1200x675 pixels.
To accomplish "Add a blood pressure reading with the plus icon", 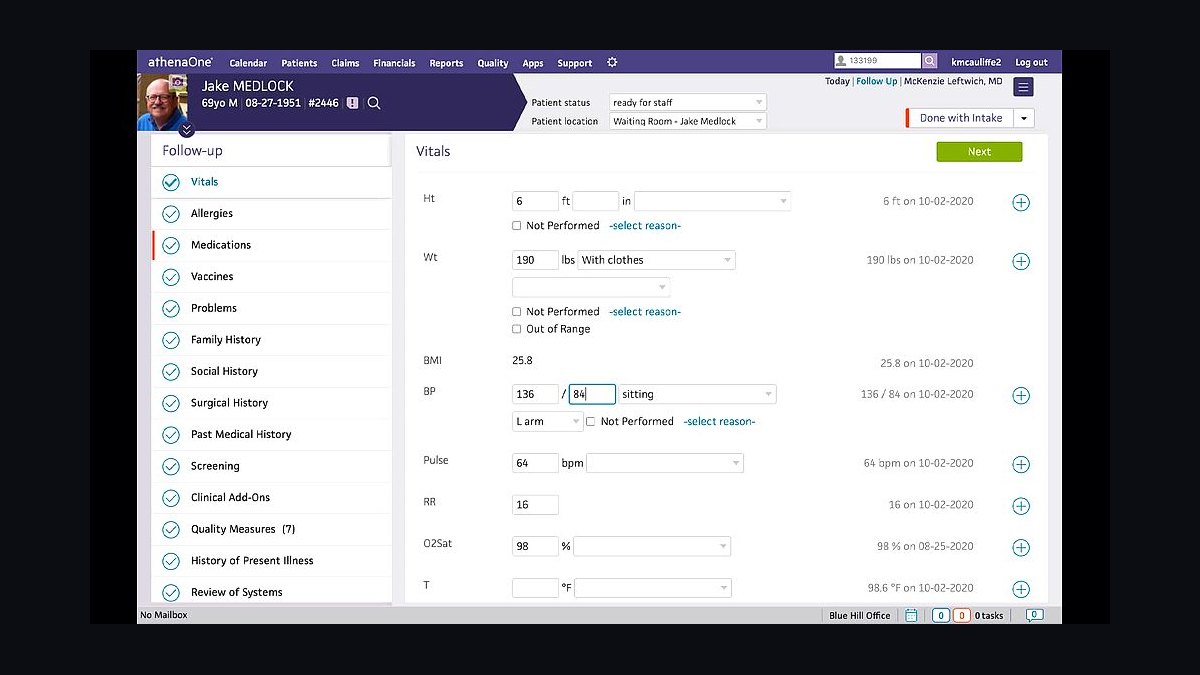I will (1021, 395).
